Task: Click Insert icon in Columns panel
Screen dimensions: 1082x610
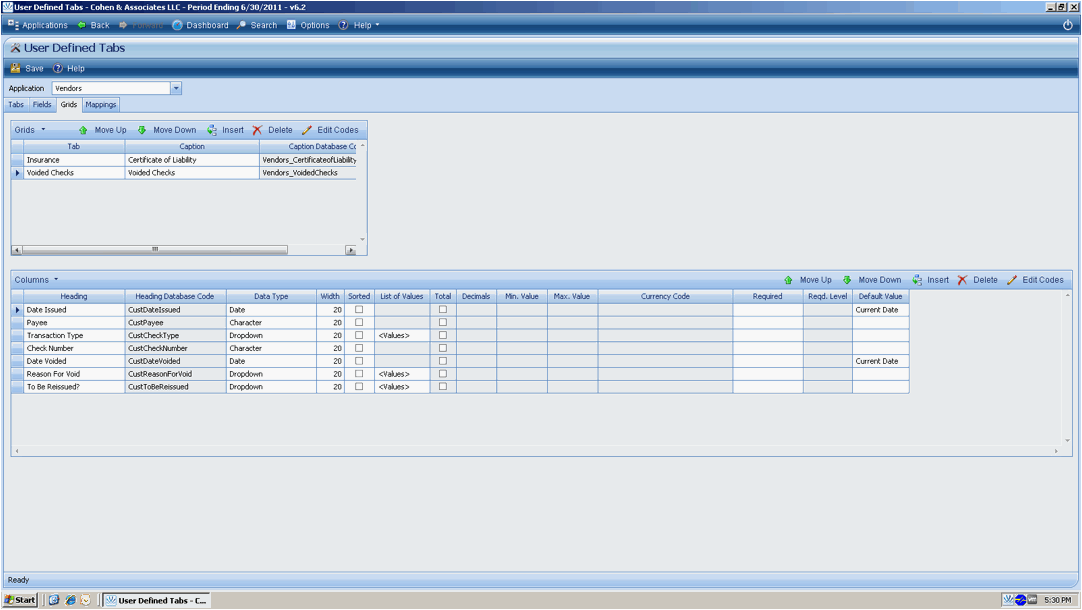Action: pos(917,280)
